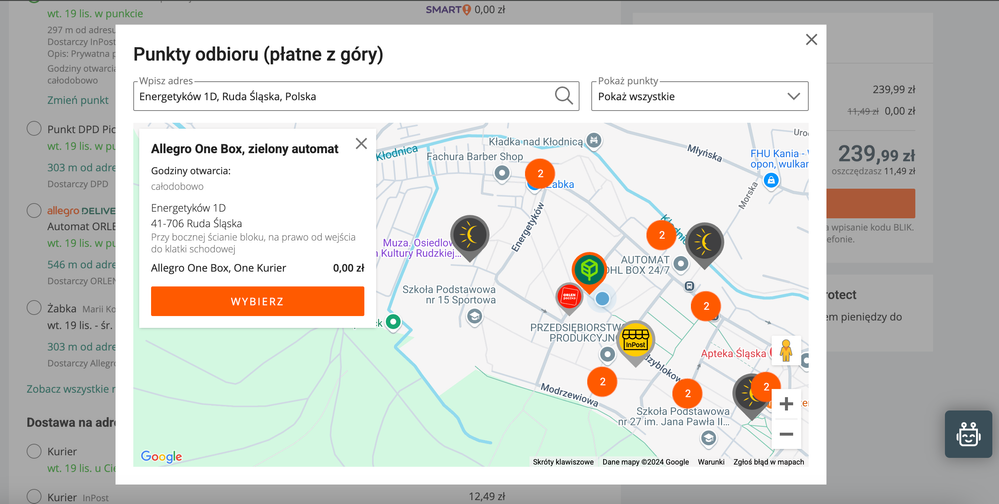This screenshot has height=504, width=999.
Task: Select the first Kurier delivery radio button
Action: point(34,451)
